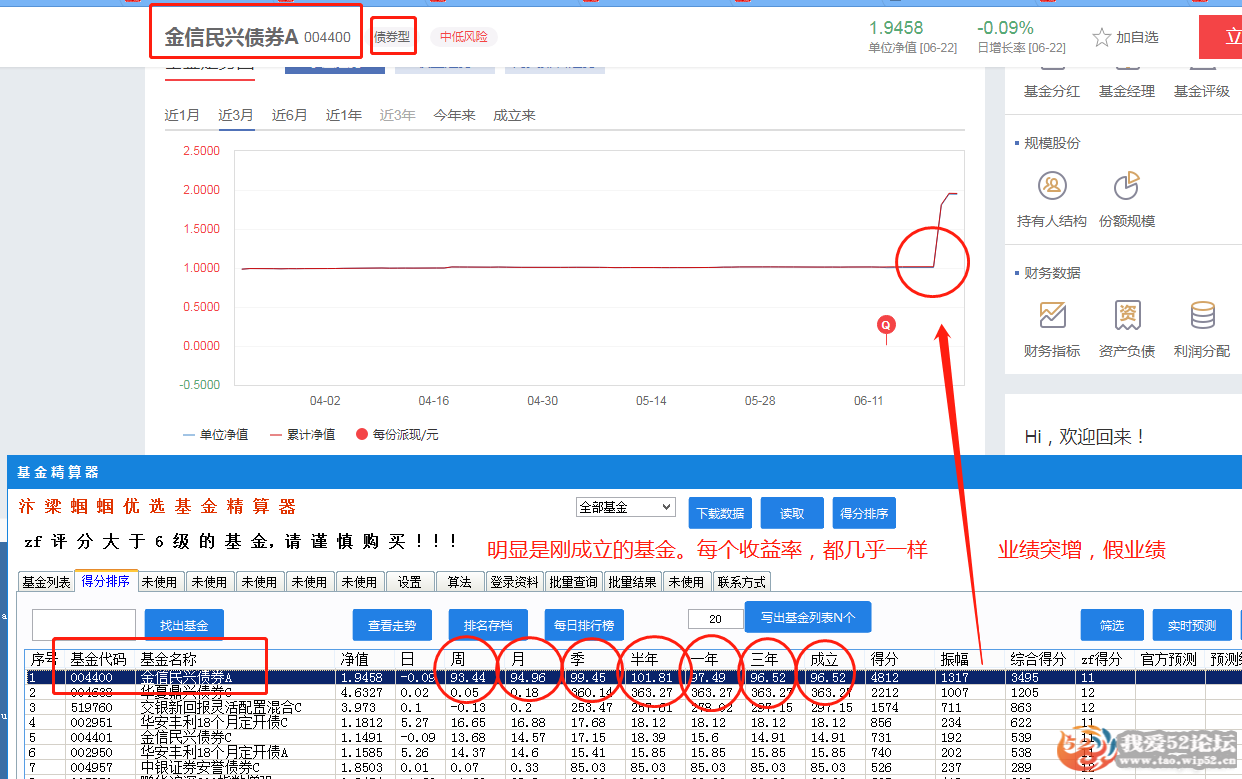The height and width of the screenshot is (779, 1242).
Task: Open 资产负债 balance sheet icon
Action: point(1127,316)
